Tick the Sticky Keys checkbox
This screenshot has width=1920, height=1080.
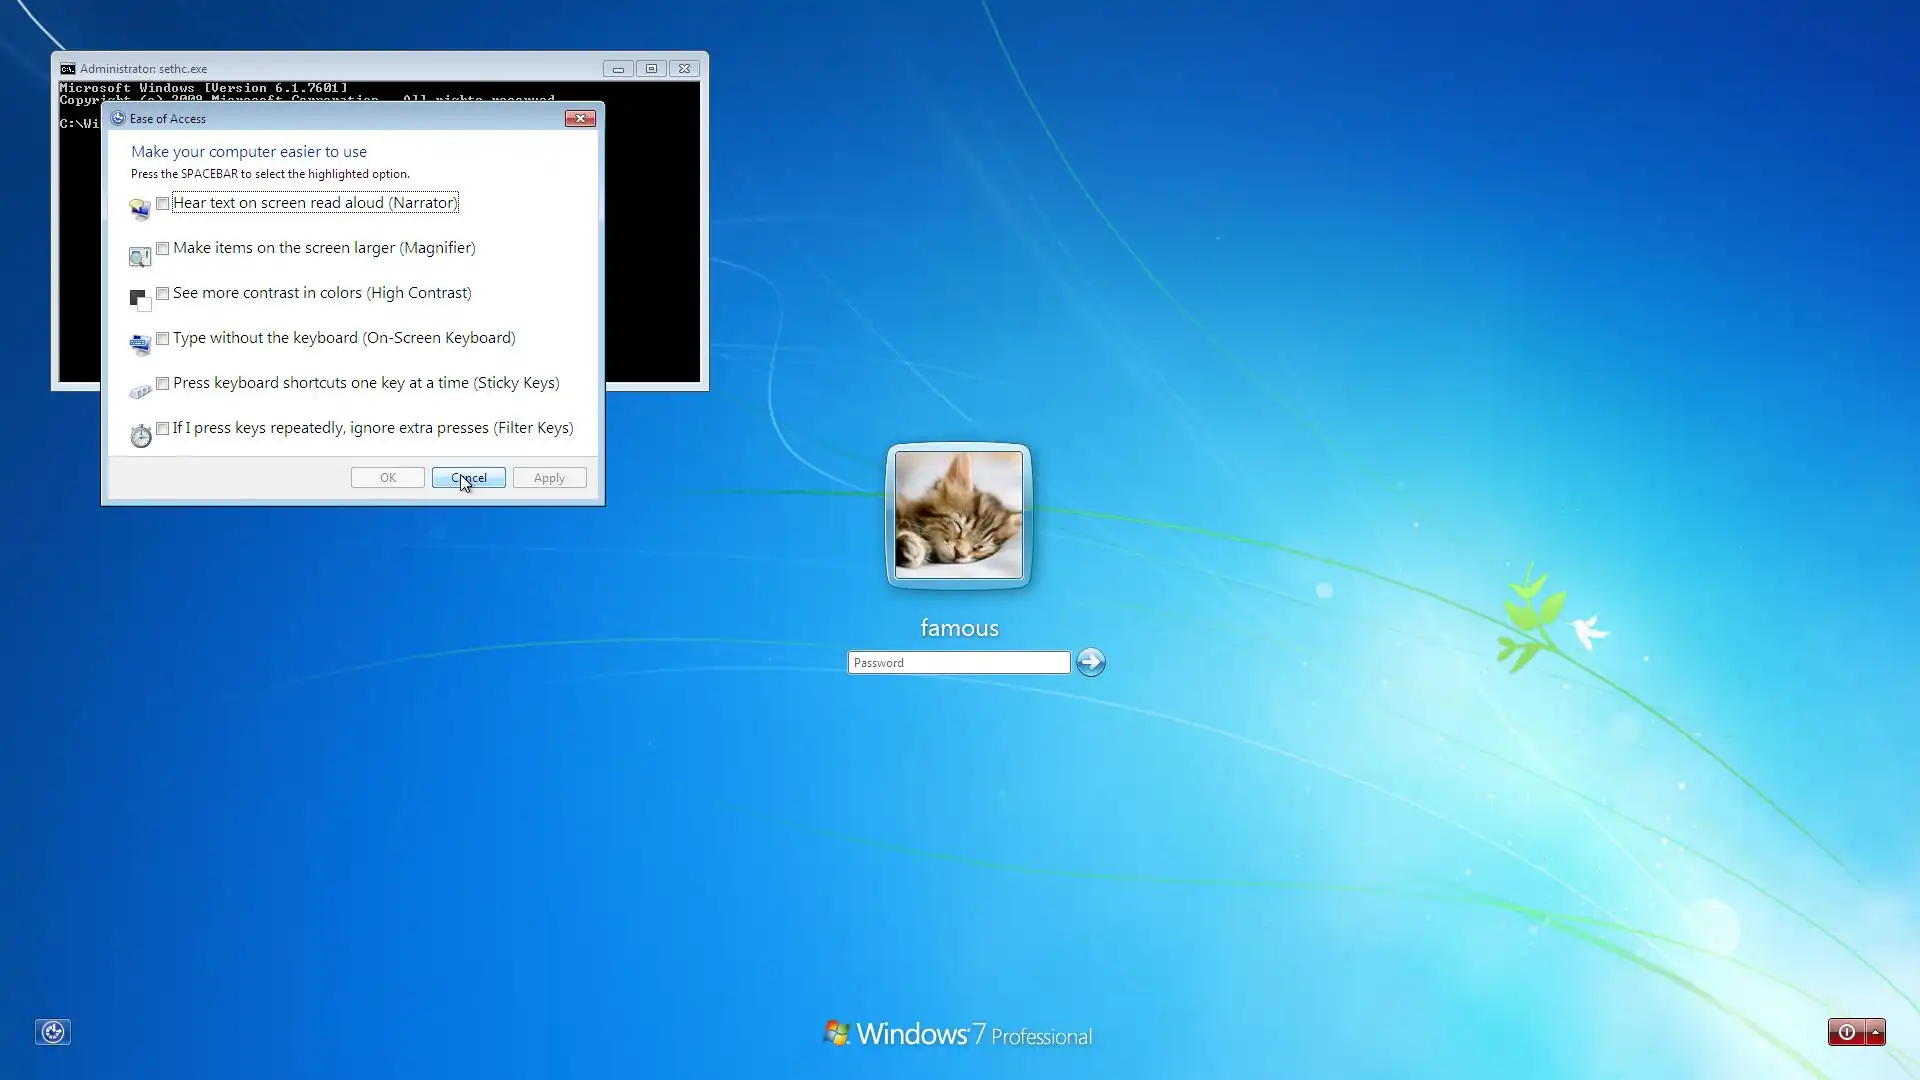(x=162, y=383)
